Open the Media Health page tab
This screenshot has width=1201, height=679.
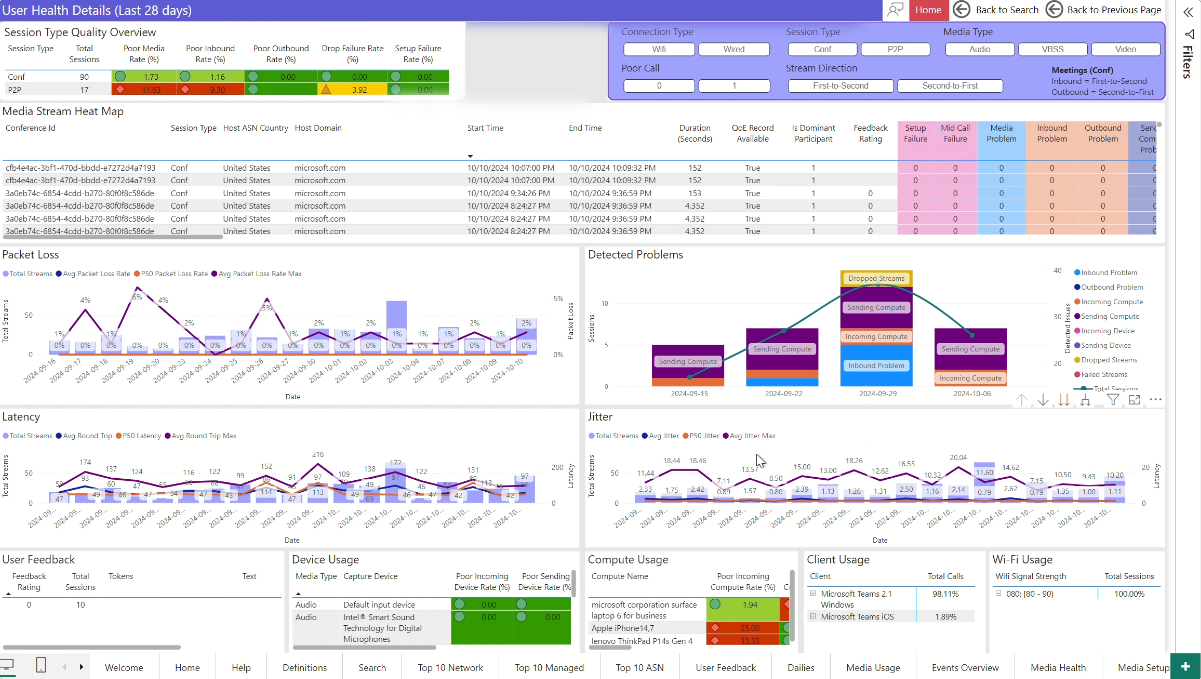[x=1058, y=667]
